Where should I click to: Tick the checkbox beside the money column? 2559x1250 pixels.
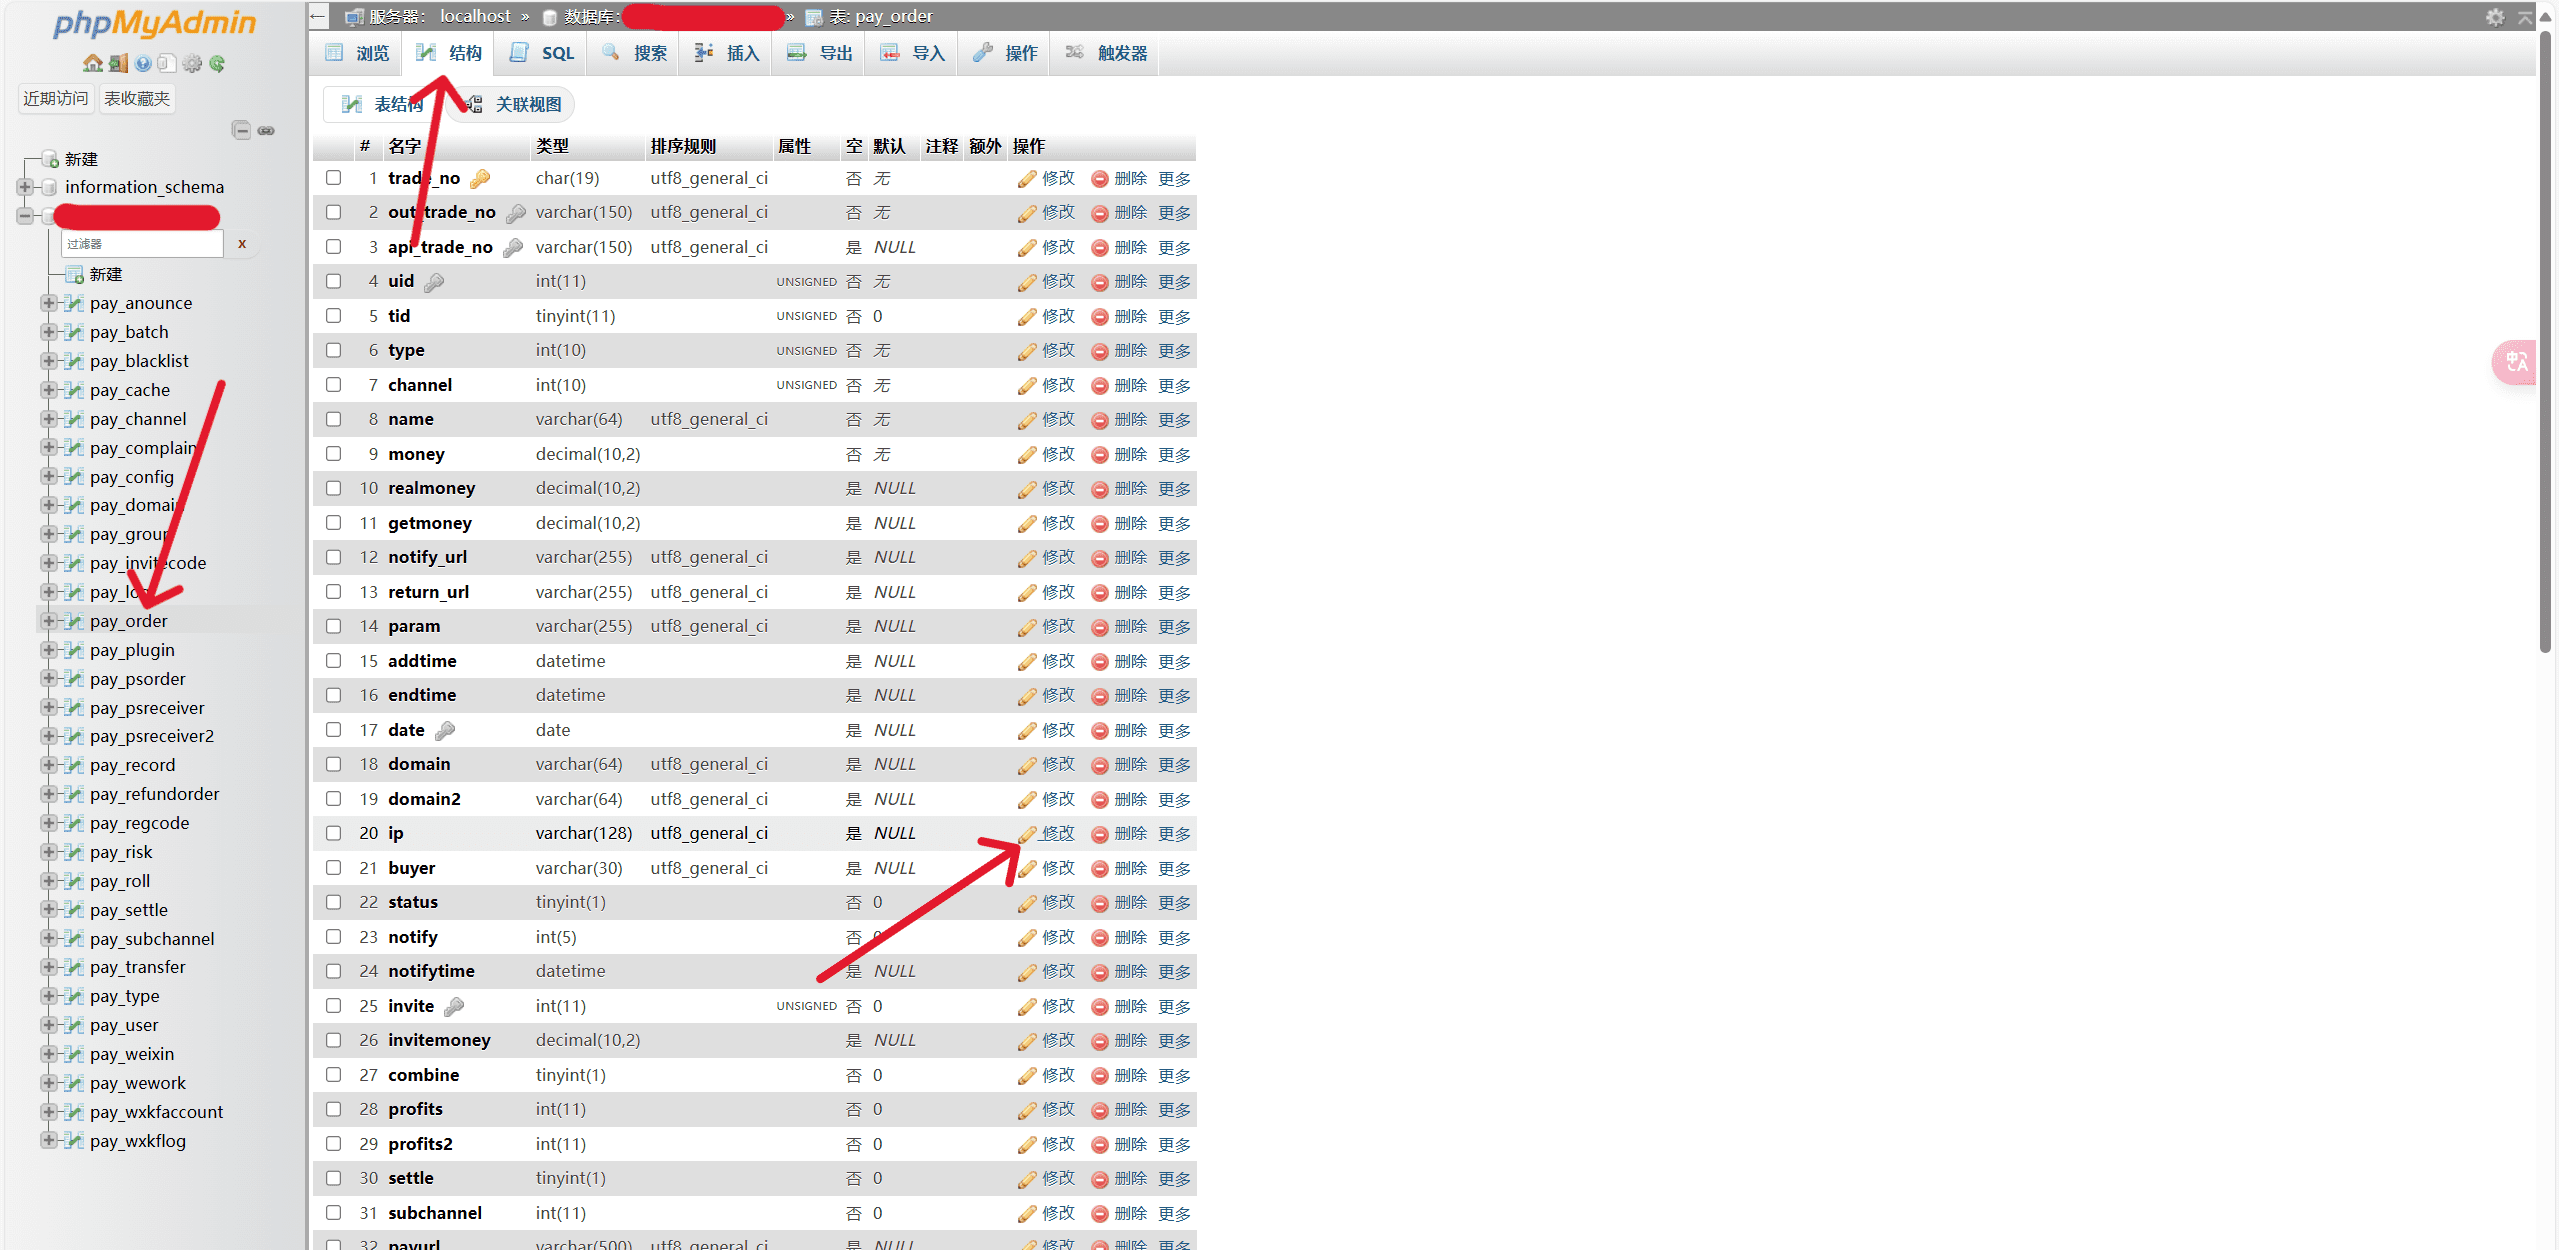click(x=334, y=454)
